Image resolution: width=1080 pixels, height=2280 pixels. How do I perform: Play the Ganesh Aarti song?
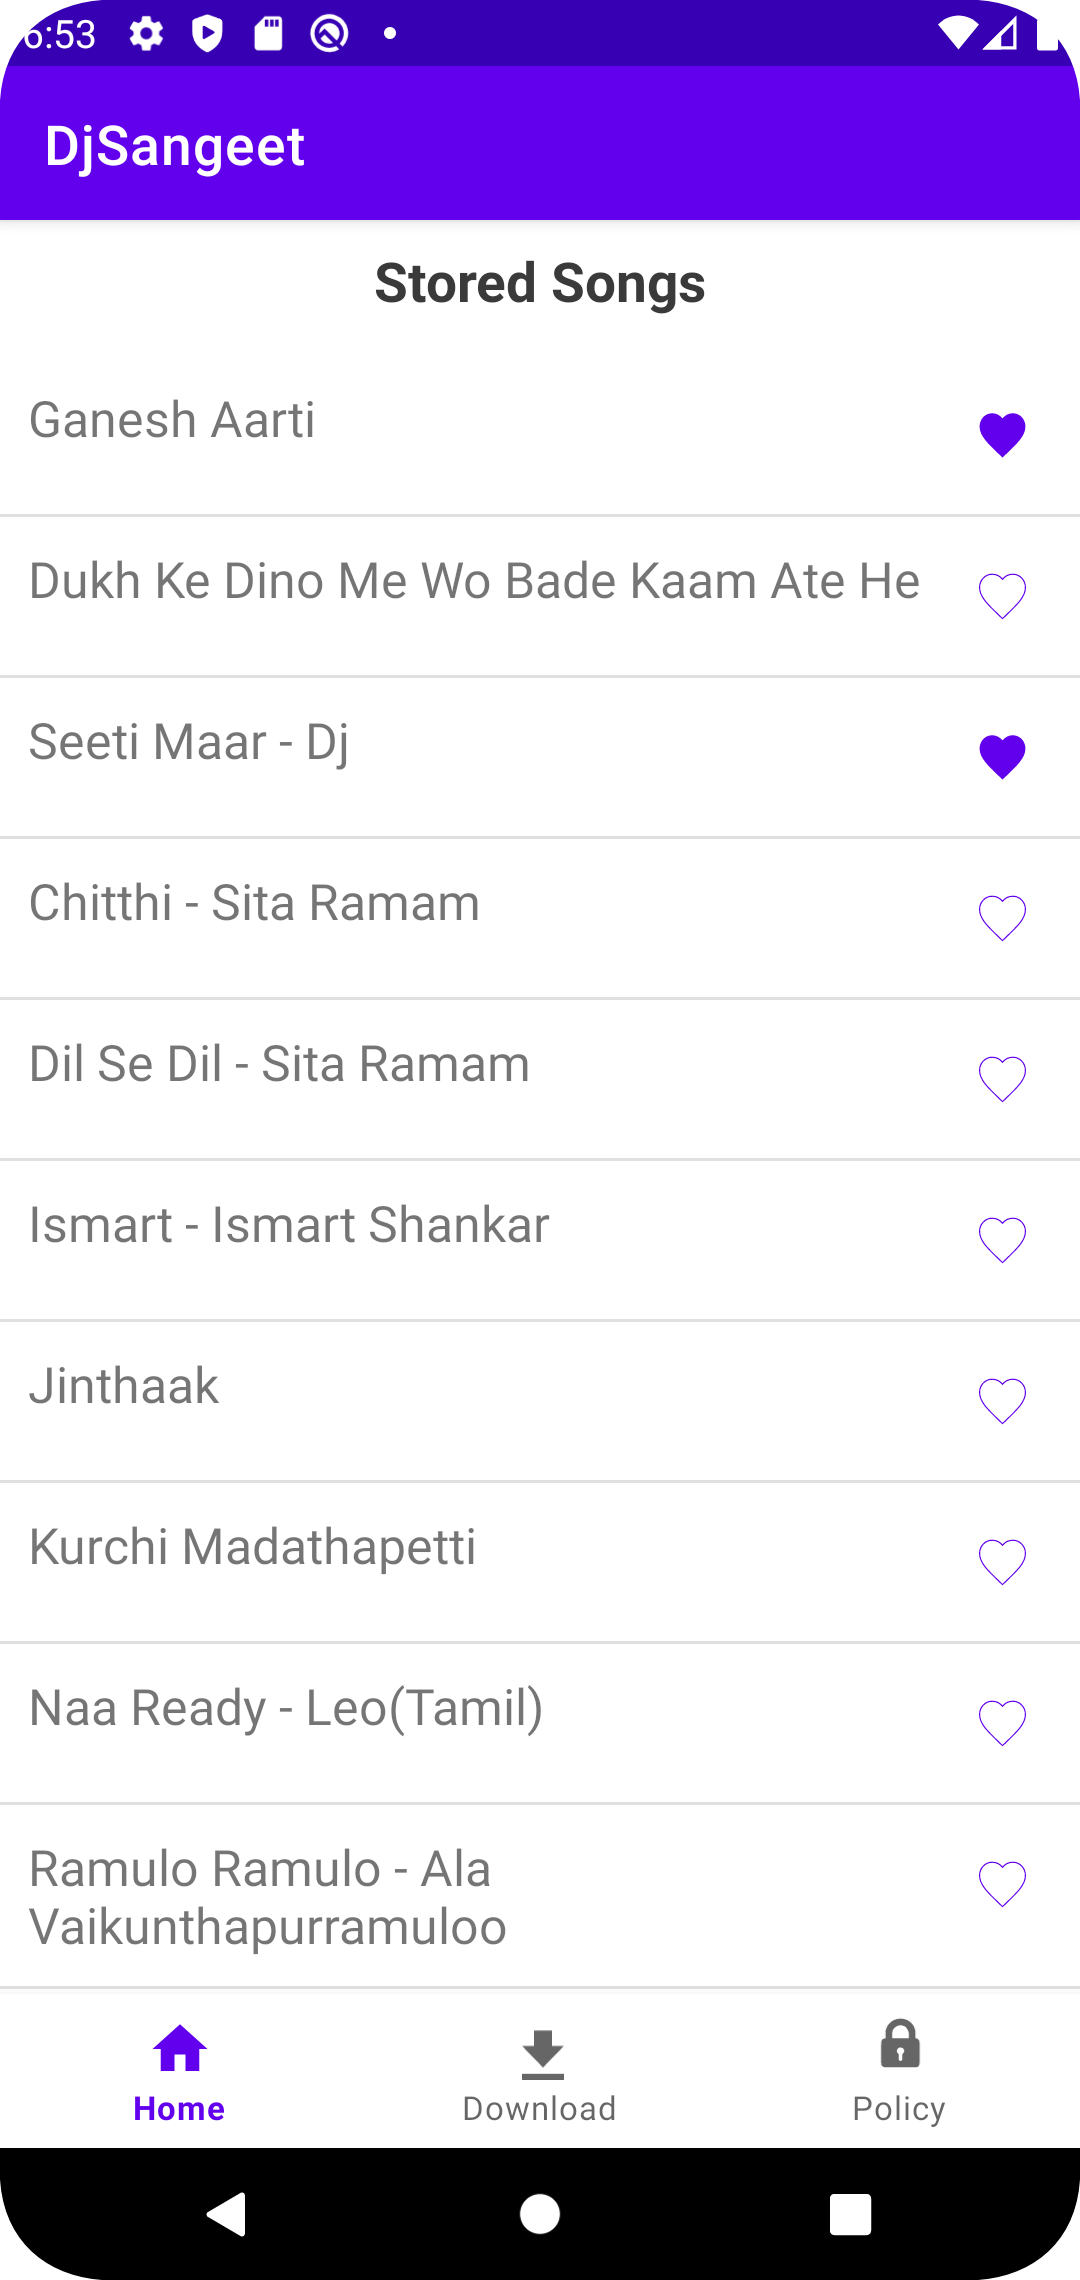pyautogui.click(x=172, y=420)
